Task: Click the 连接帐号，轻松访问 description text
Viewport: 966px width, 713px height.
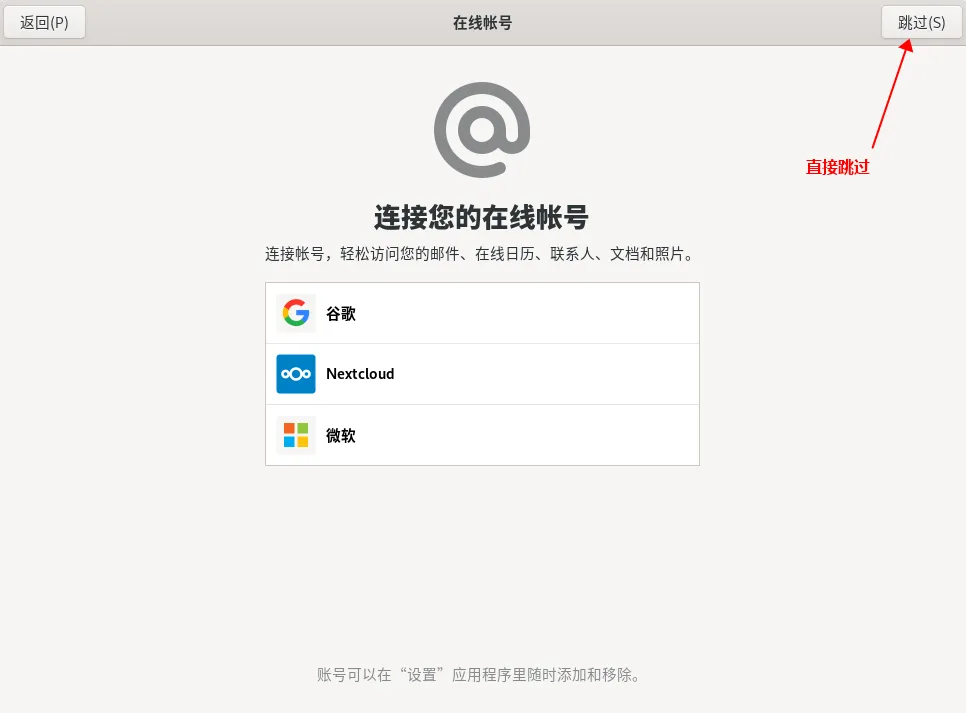Action: pos(481,254)
